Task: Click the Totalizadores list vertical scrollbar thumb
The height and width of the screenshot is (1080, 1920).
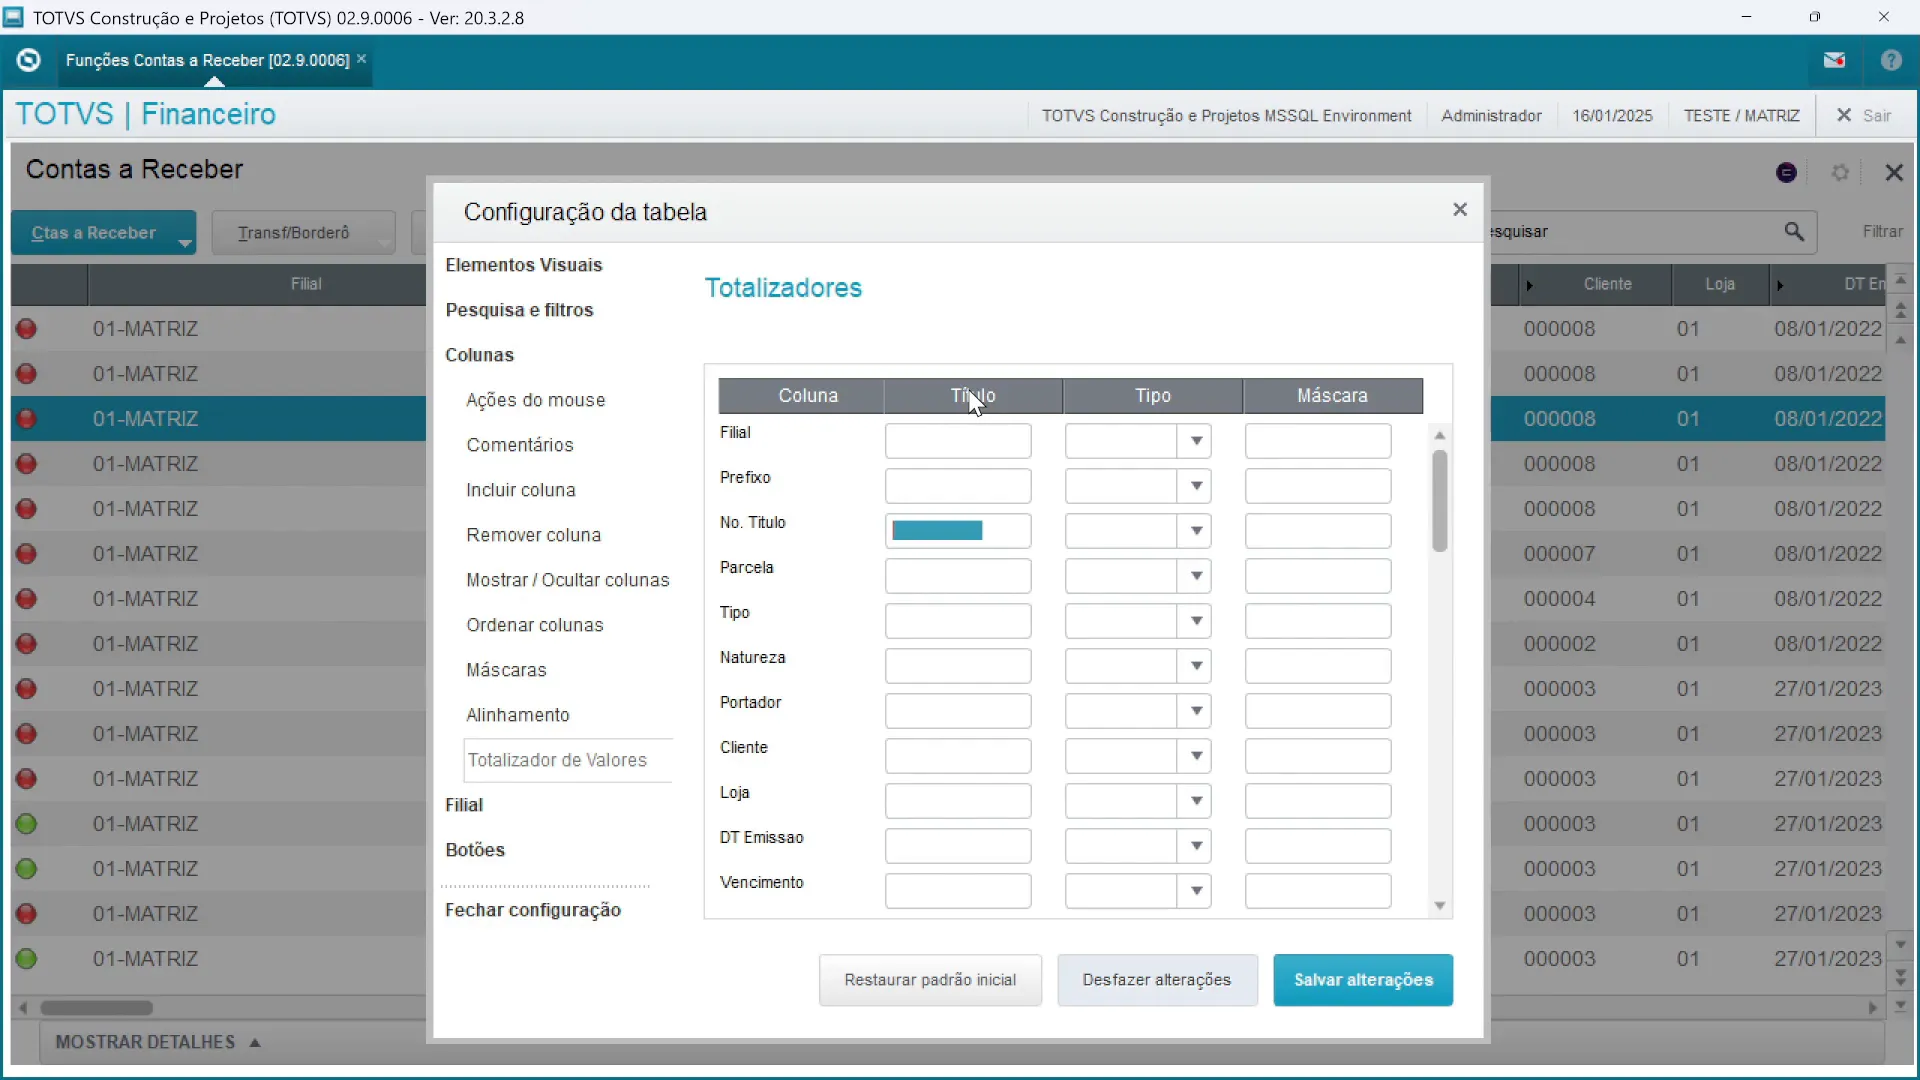Action: 1440,500
